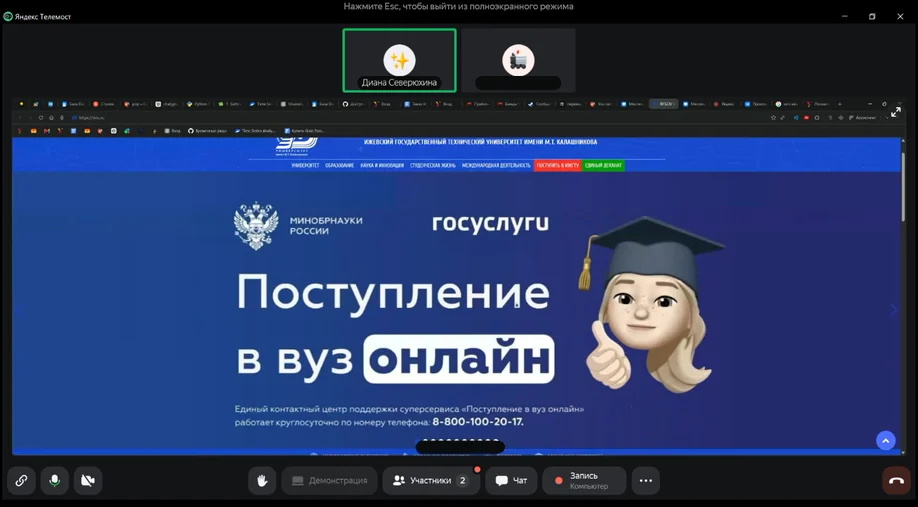
Task: Open a new tab with the plus button
Action: 840,104
